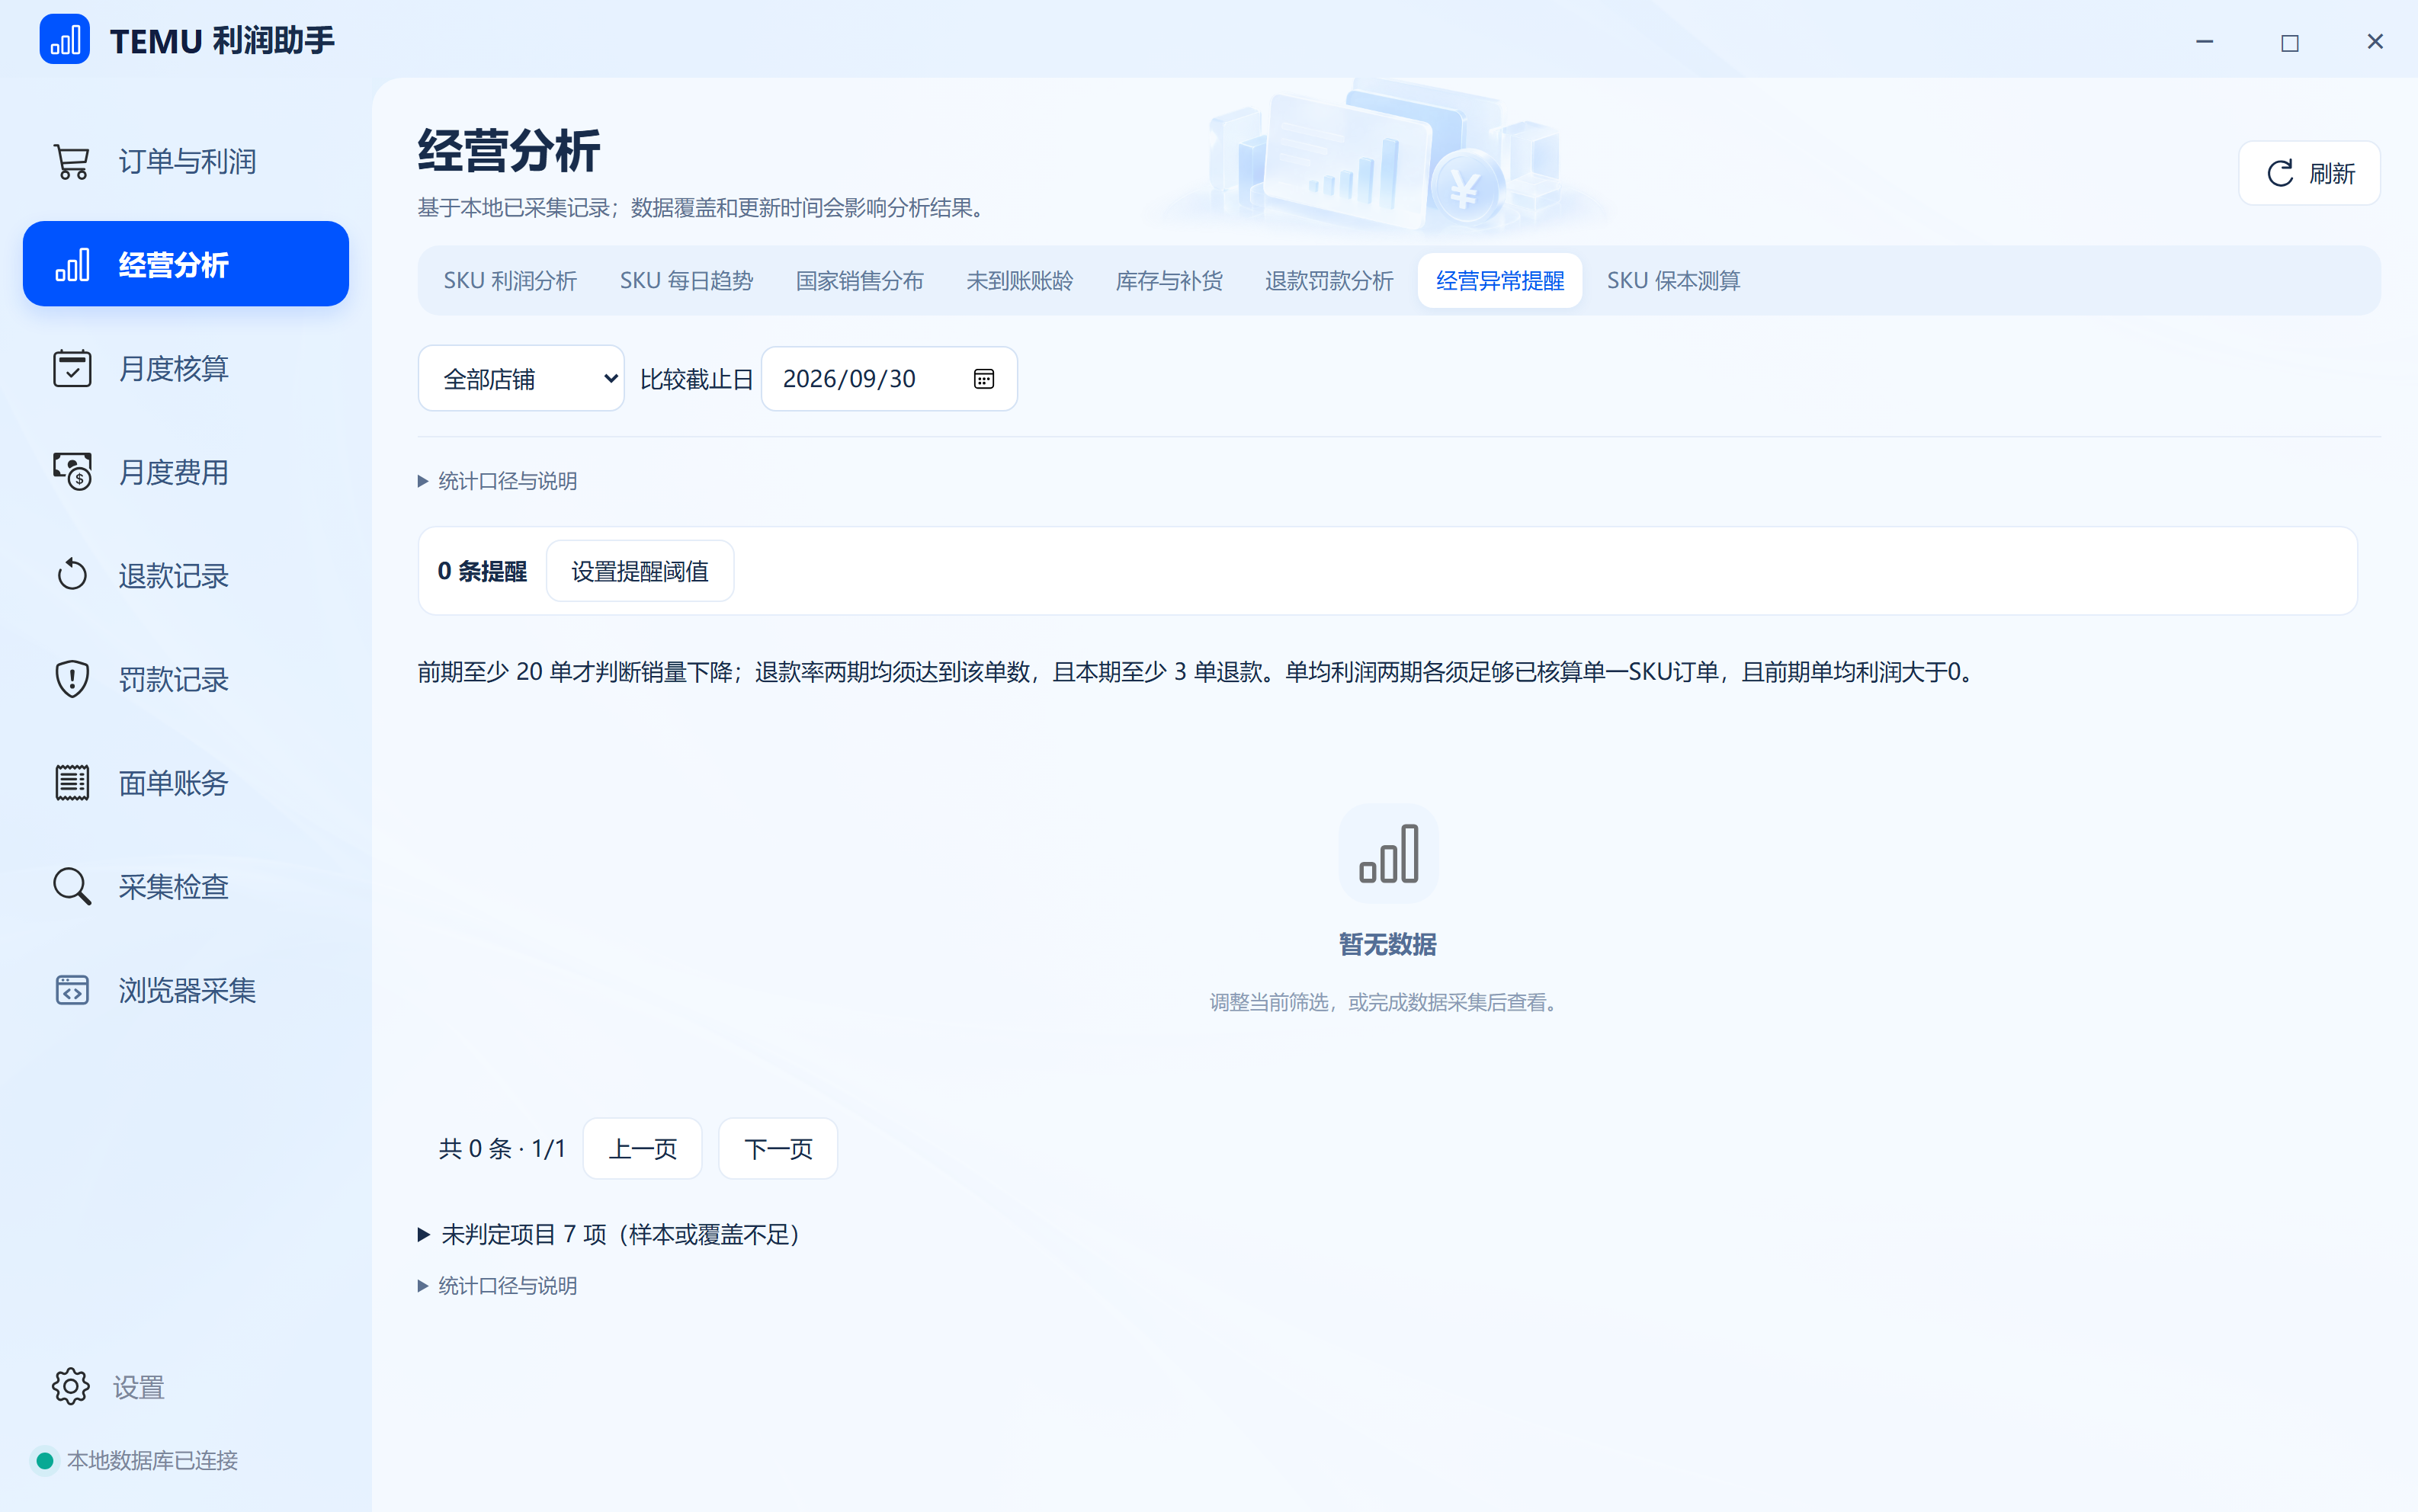
Task: Click the 本地数据库已连接 status text
Action: pyautogui.click(x=152, y=1461)
